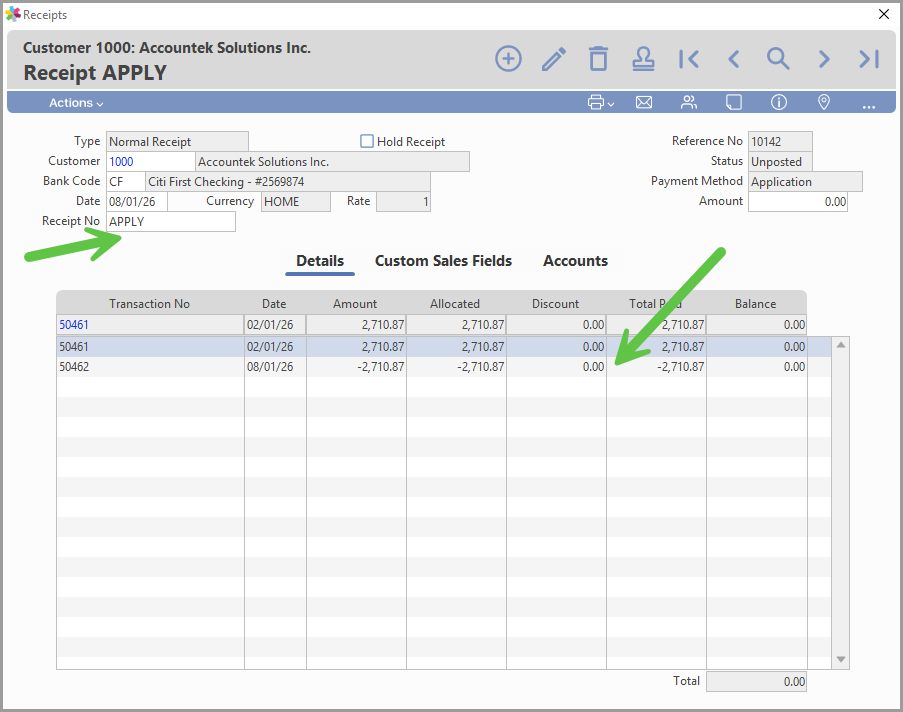Click the contacts people icon
This screenshot has height=712, width=903.
[x=689, y=103]
